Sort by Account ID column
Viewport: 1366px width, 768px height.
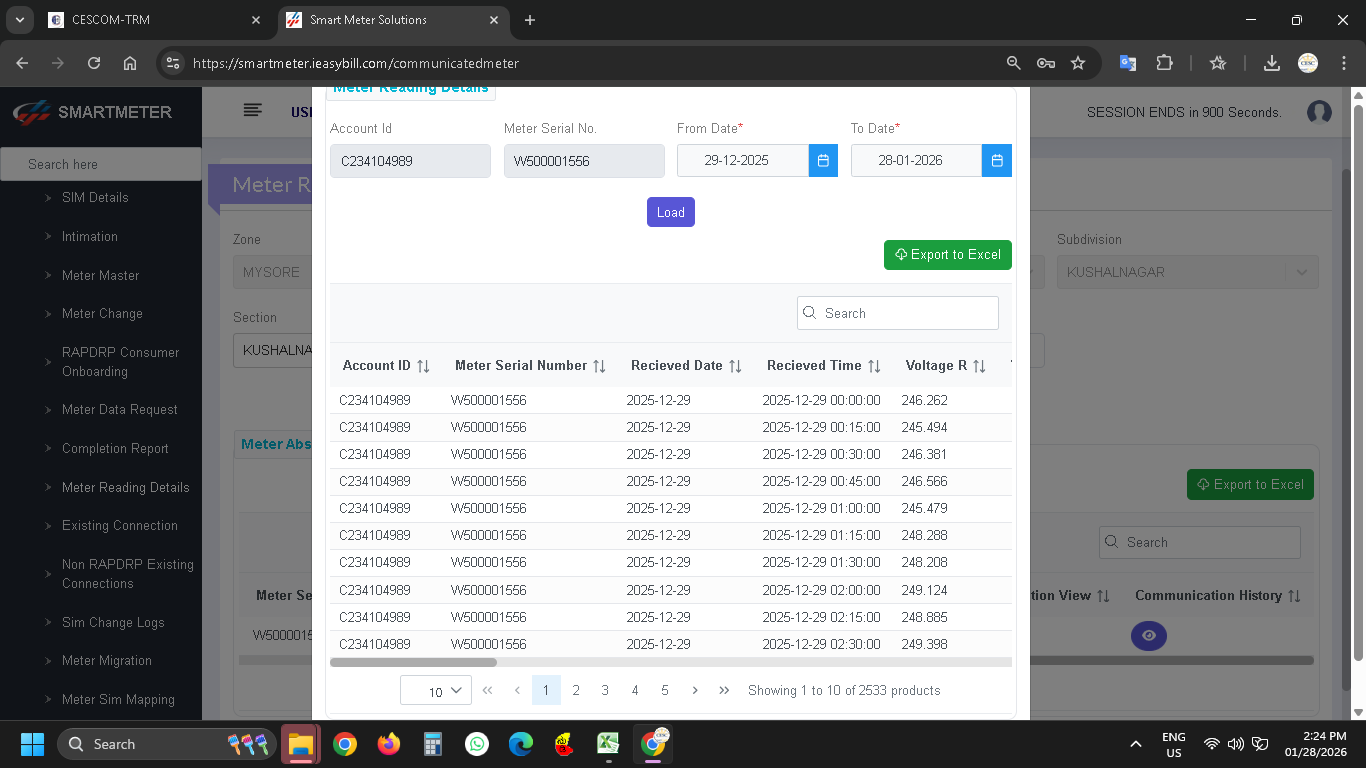[423, 367]
